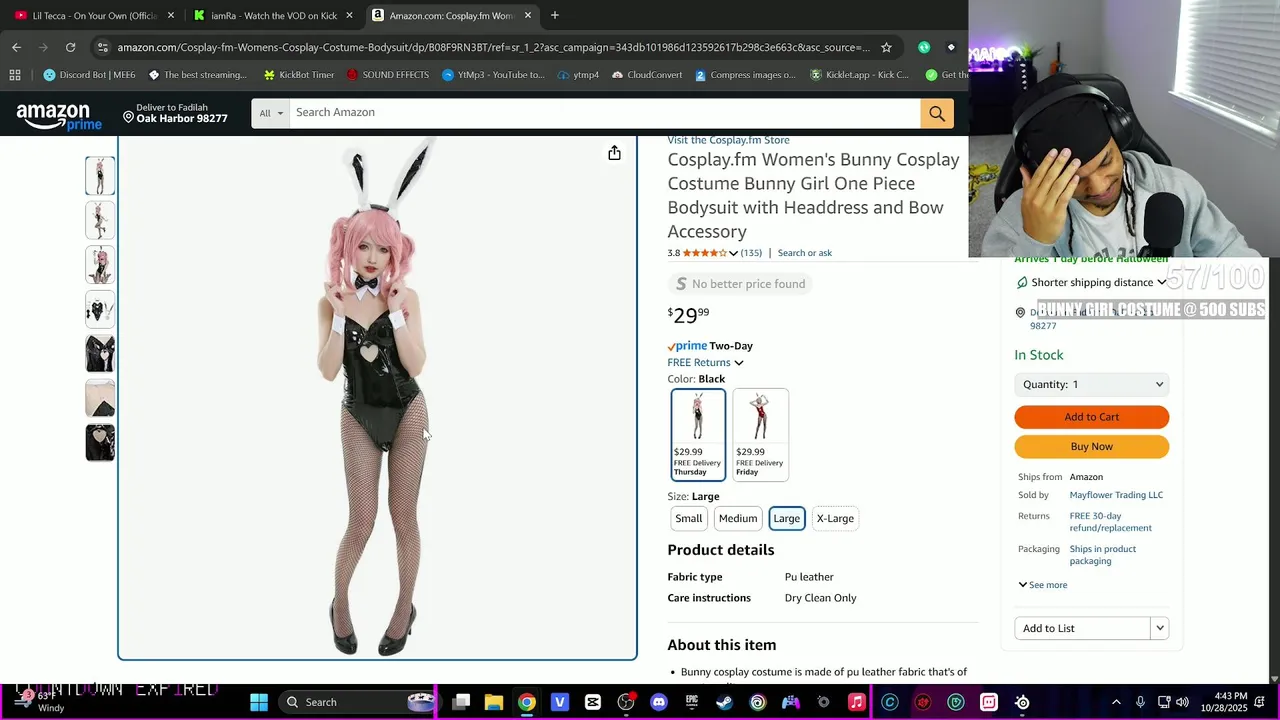The image size is (1280, 720).
Task: Open the Mayflower Trading LLC seller link
Action: pos(1116,495)
